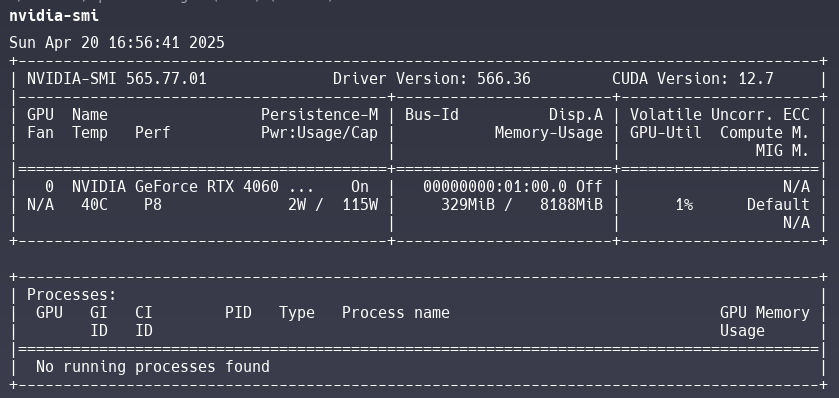
Task: Click the GPU utilization value 1%
Action: [x=684, y=205]
